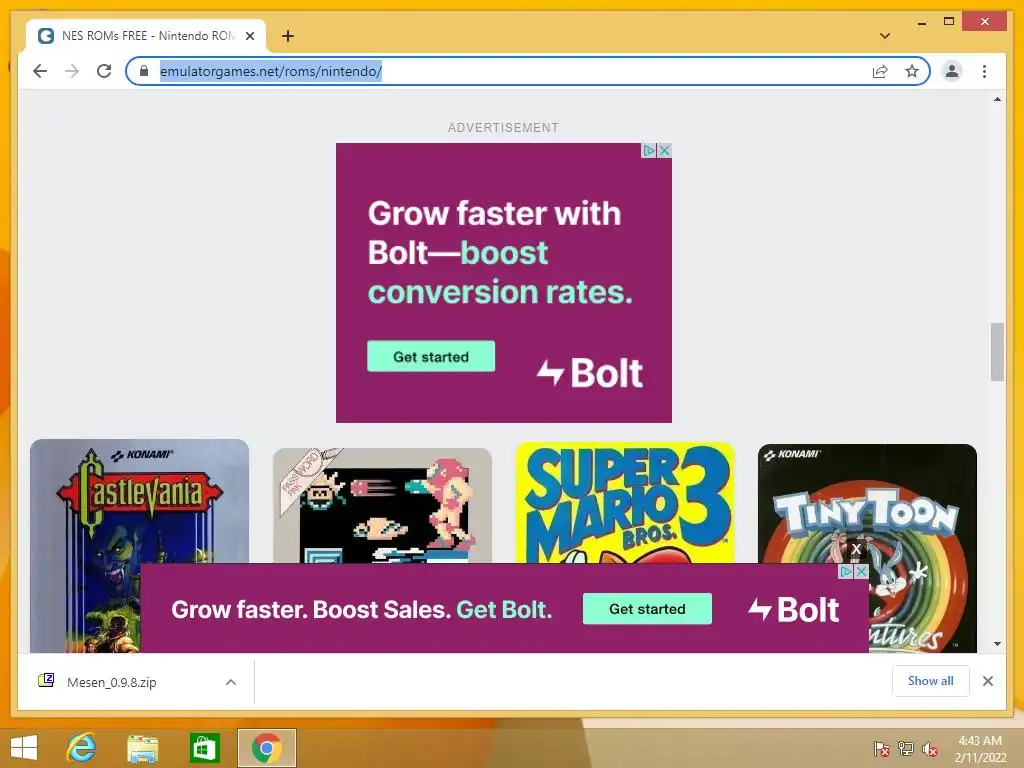Viewport: 1024px width, 768px height.
Task: Select the NES ROMs FREE tab
Action: [x=146, y=36]
